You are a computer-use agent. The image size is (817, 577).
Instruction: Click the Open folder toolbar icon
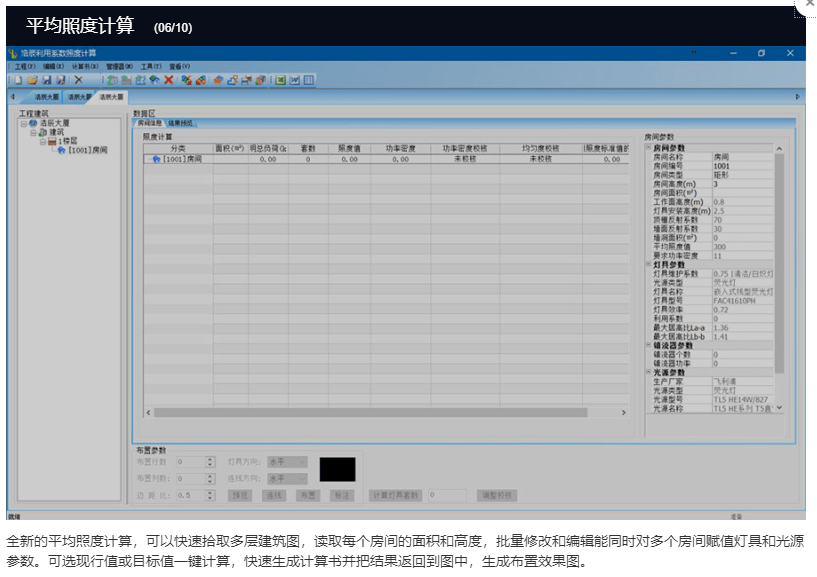tap(32, 80)
